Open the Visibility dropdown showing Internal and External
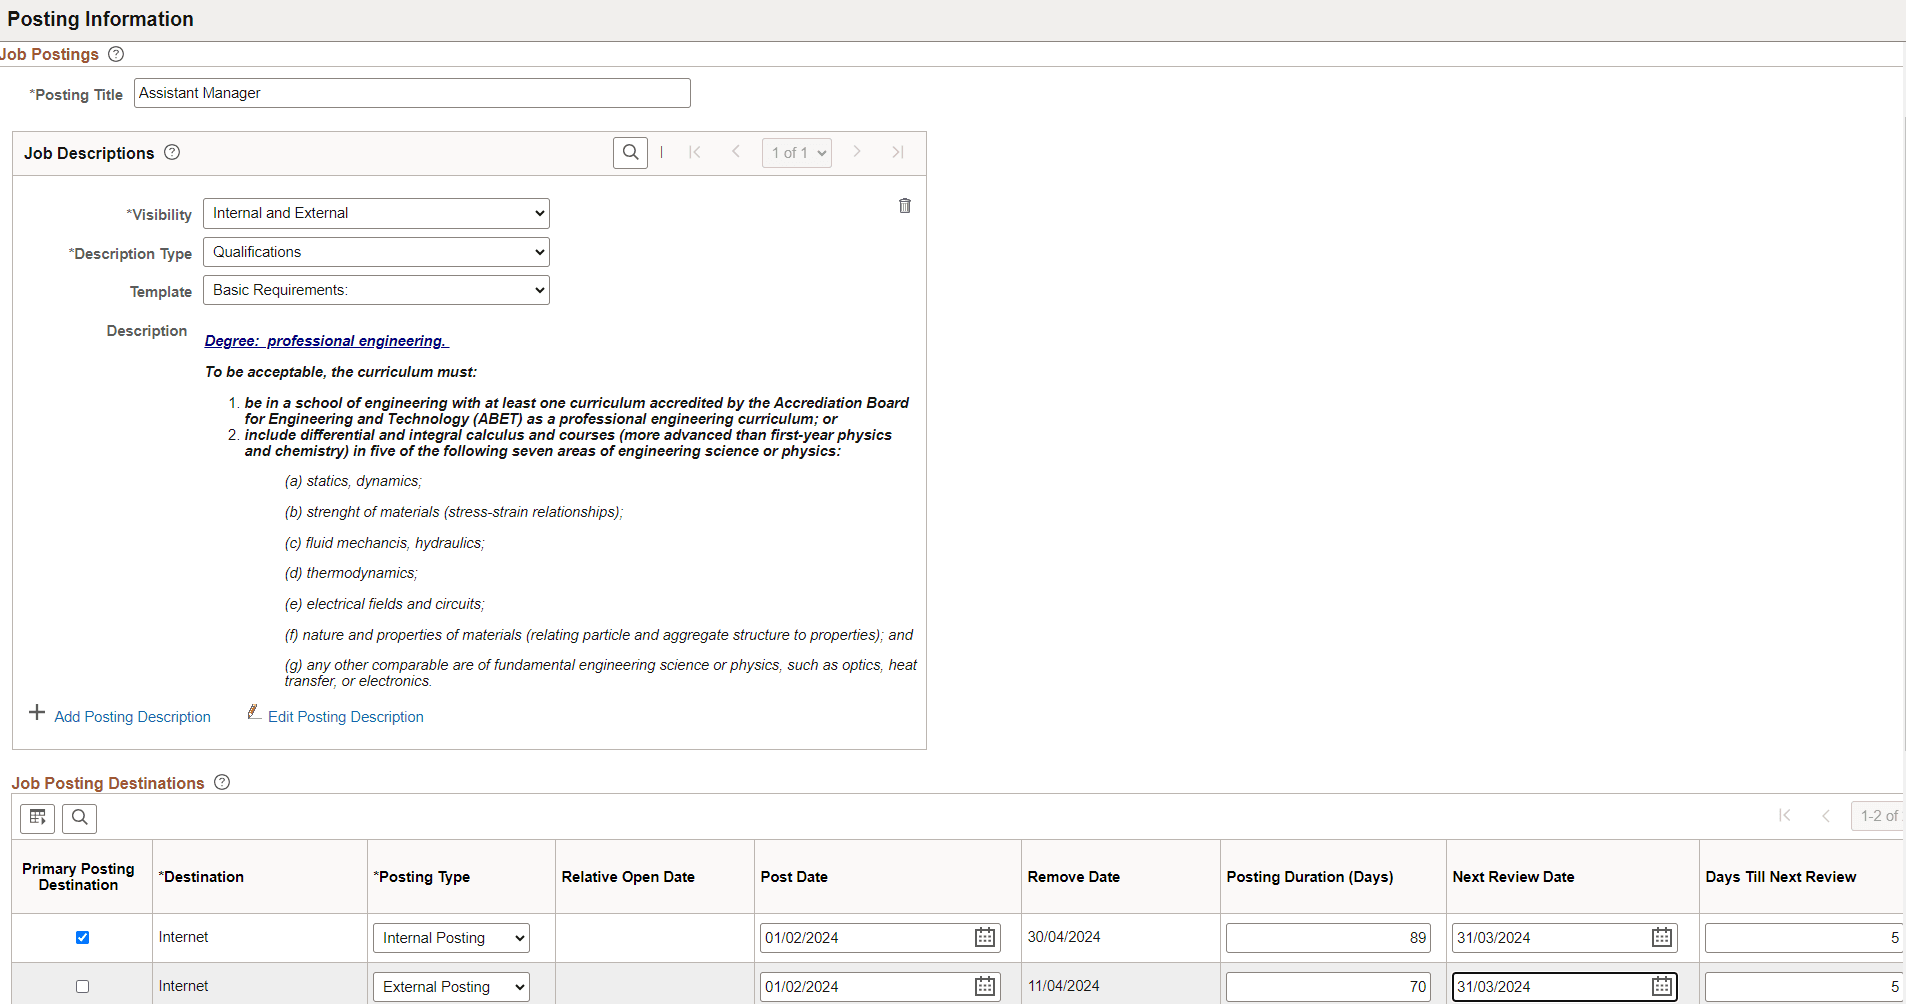 pos(375,213)
